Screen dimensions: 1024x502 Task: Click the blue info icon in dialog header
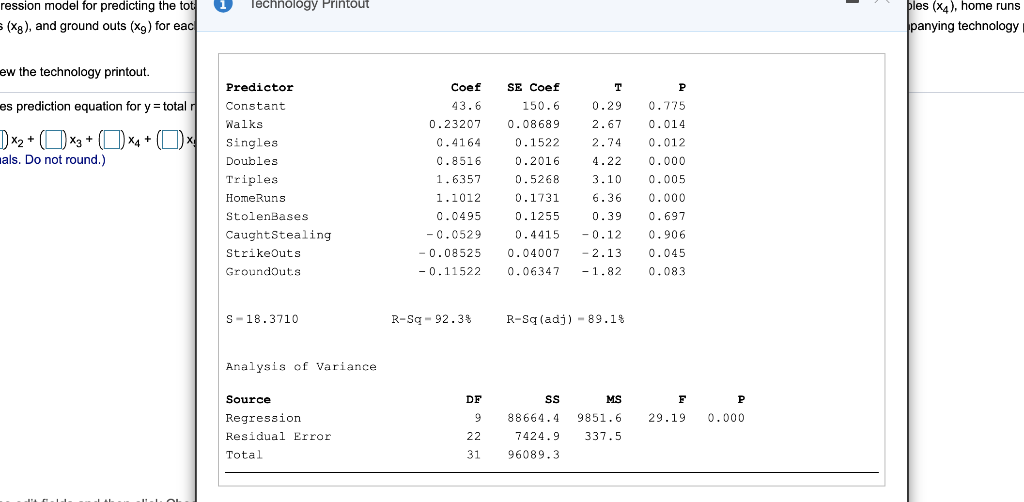(224, 5)
